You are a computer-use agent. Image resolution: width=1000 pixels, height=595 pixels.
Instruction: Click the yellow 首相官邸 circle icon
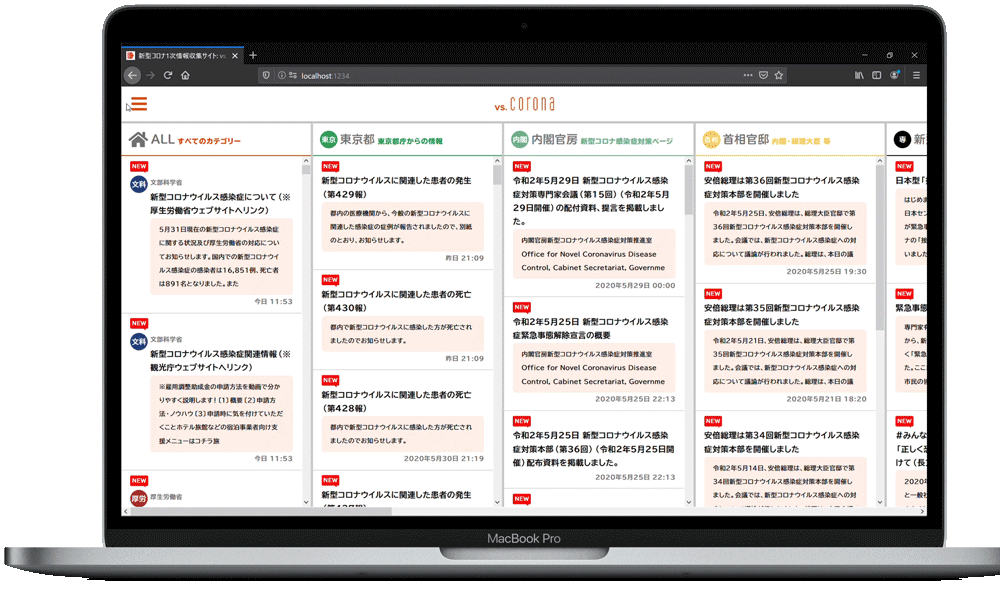pyautogui.click(x=711, y=140)
